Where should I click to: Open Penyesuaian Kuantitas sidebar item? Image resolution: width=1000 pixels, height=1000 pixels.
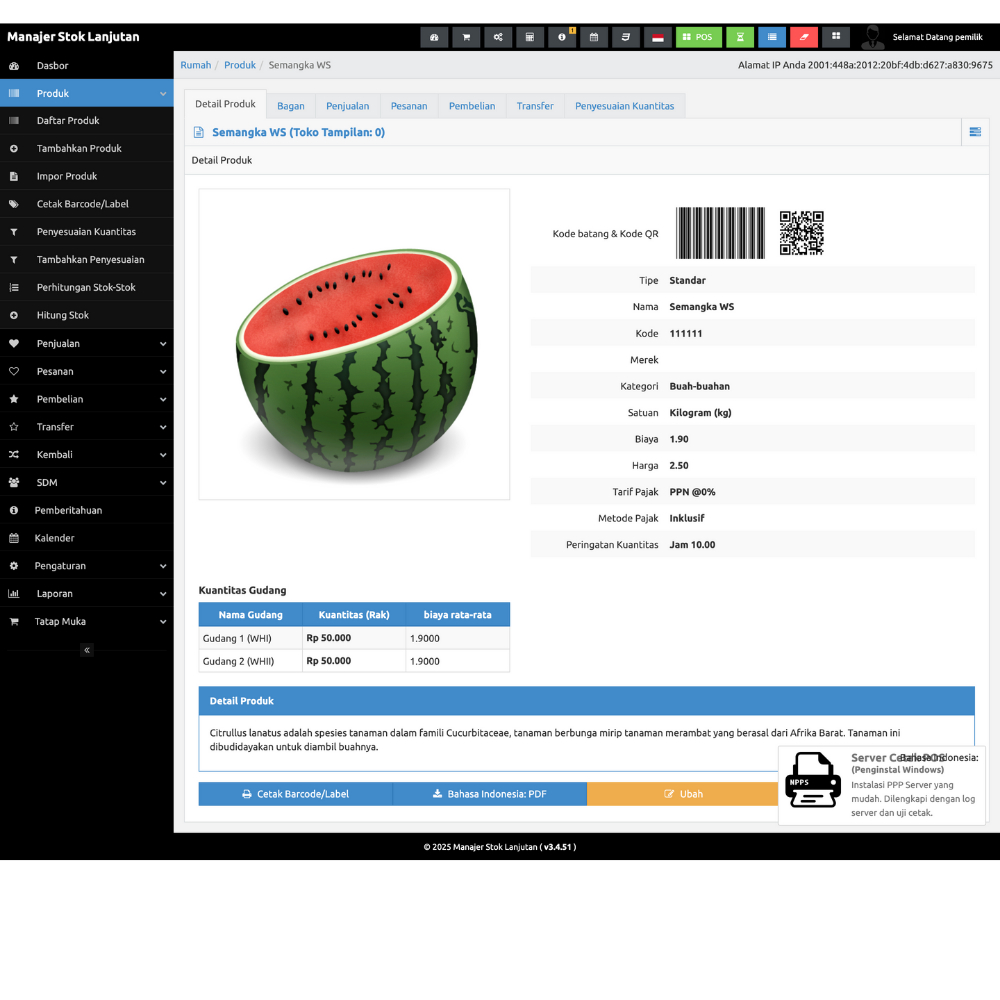[87, 232]
